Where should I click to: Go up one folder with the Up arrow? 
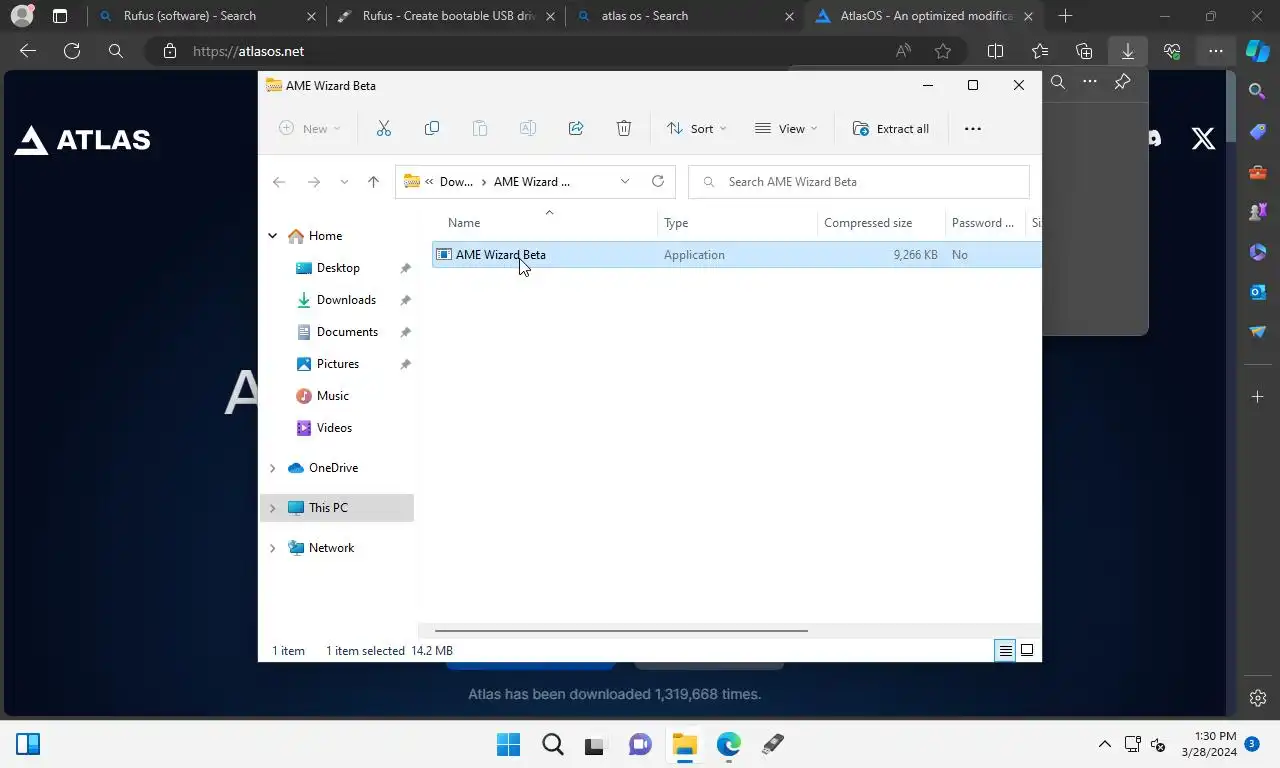click(x=373, y=181)
